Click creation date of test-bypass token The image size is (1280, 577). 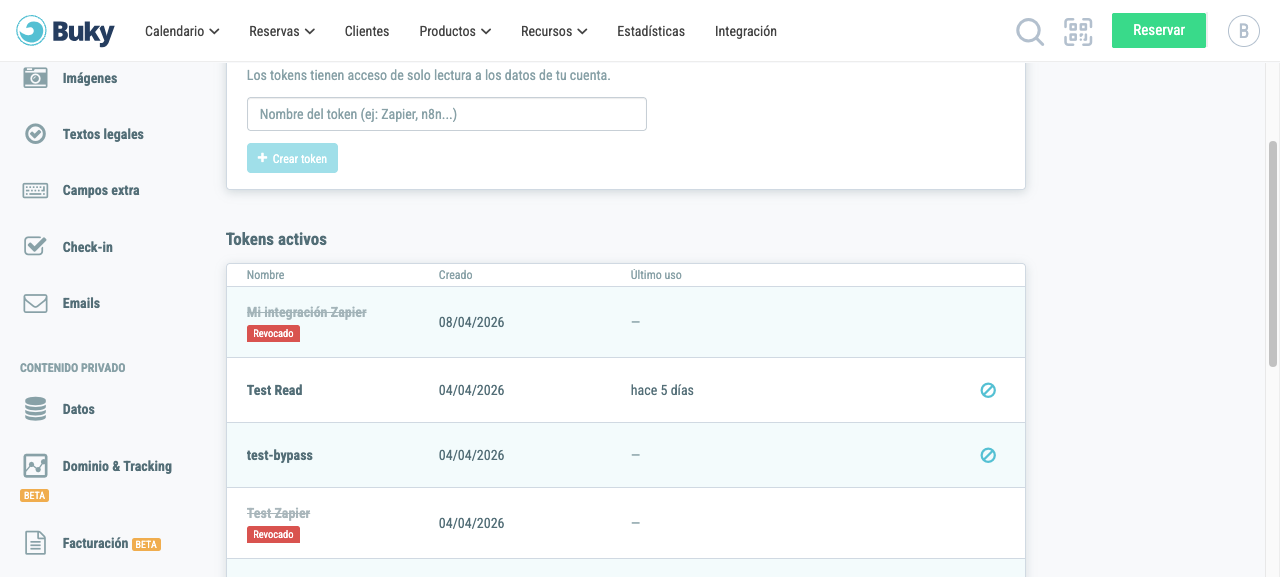(472, 455)
